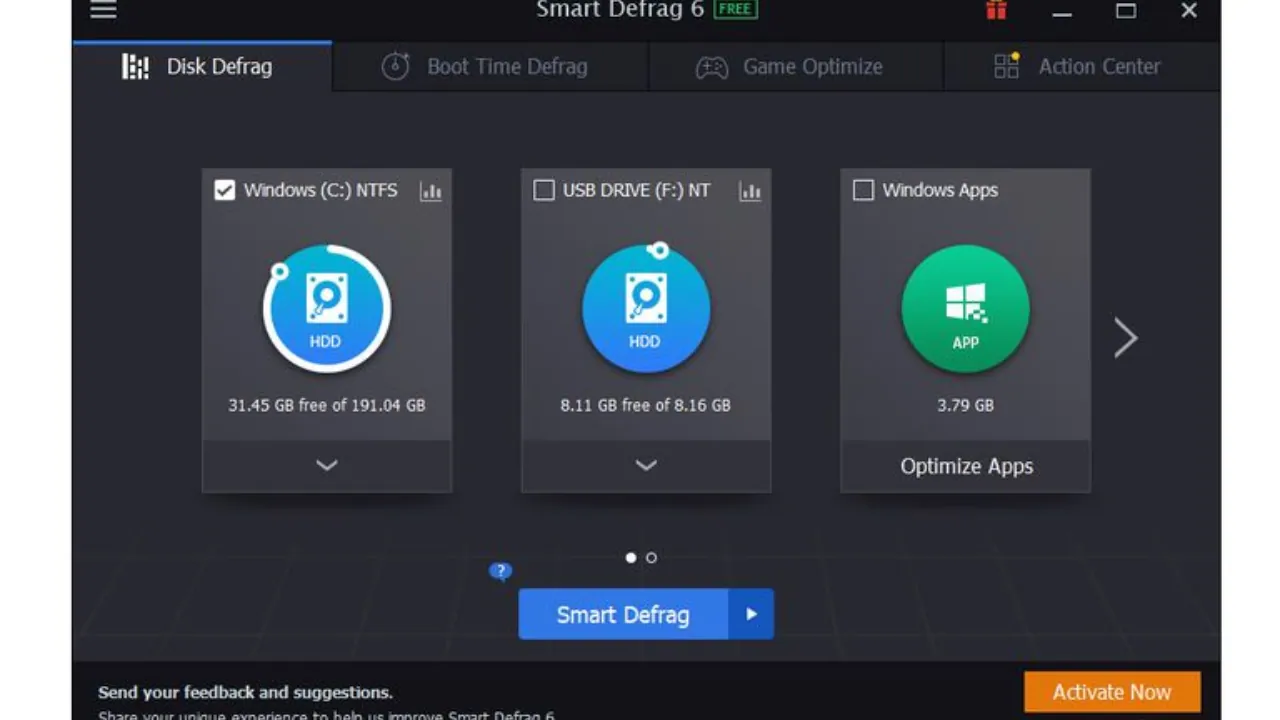Expand options under USB DRIVE (F:) card
The image size is (1280, 720).
pyautogui.click(x=646, y=466)
